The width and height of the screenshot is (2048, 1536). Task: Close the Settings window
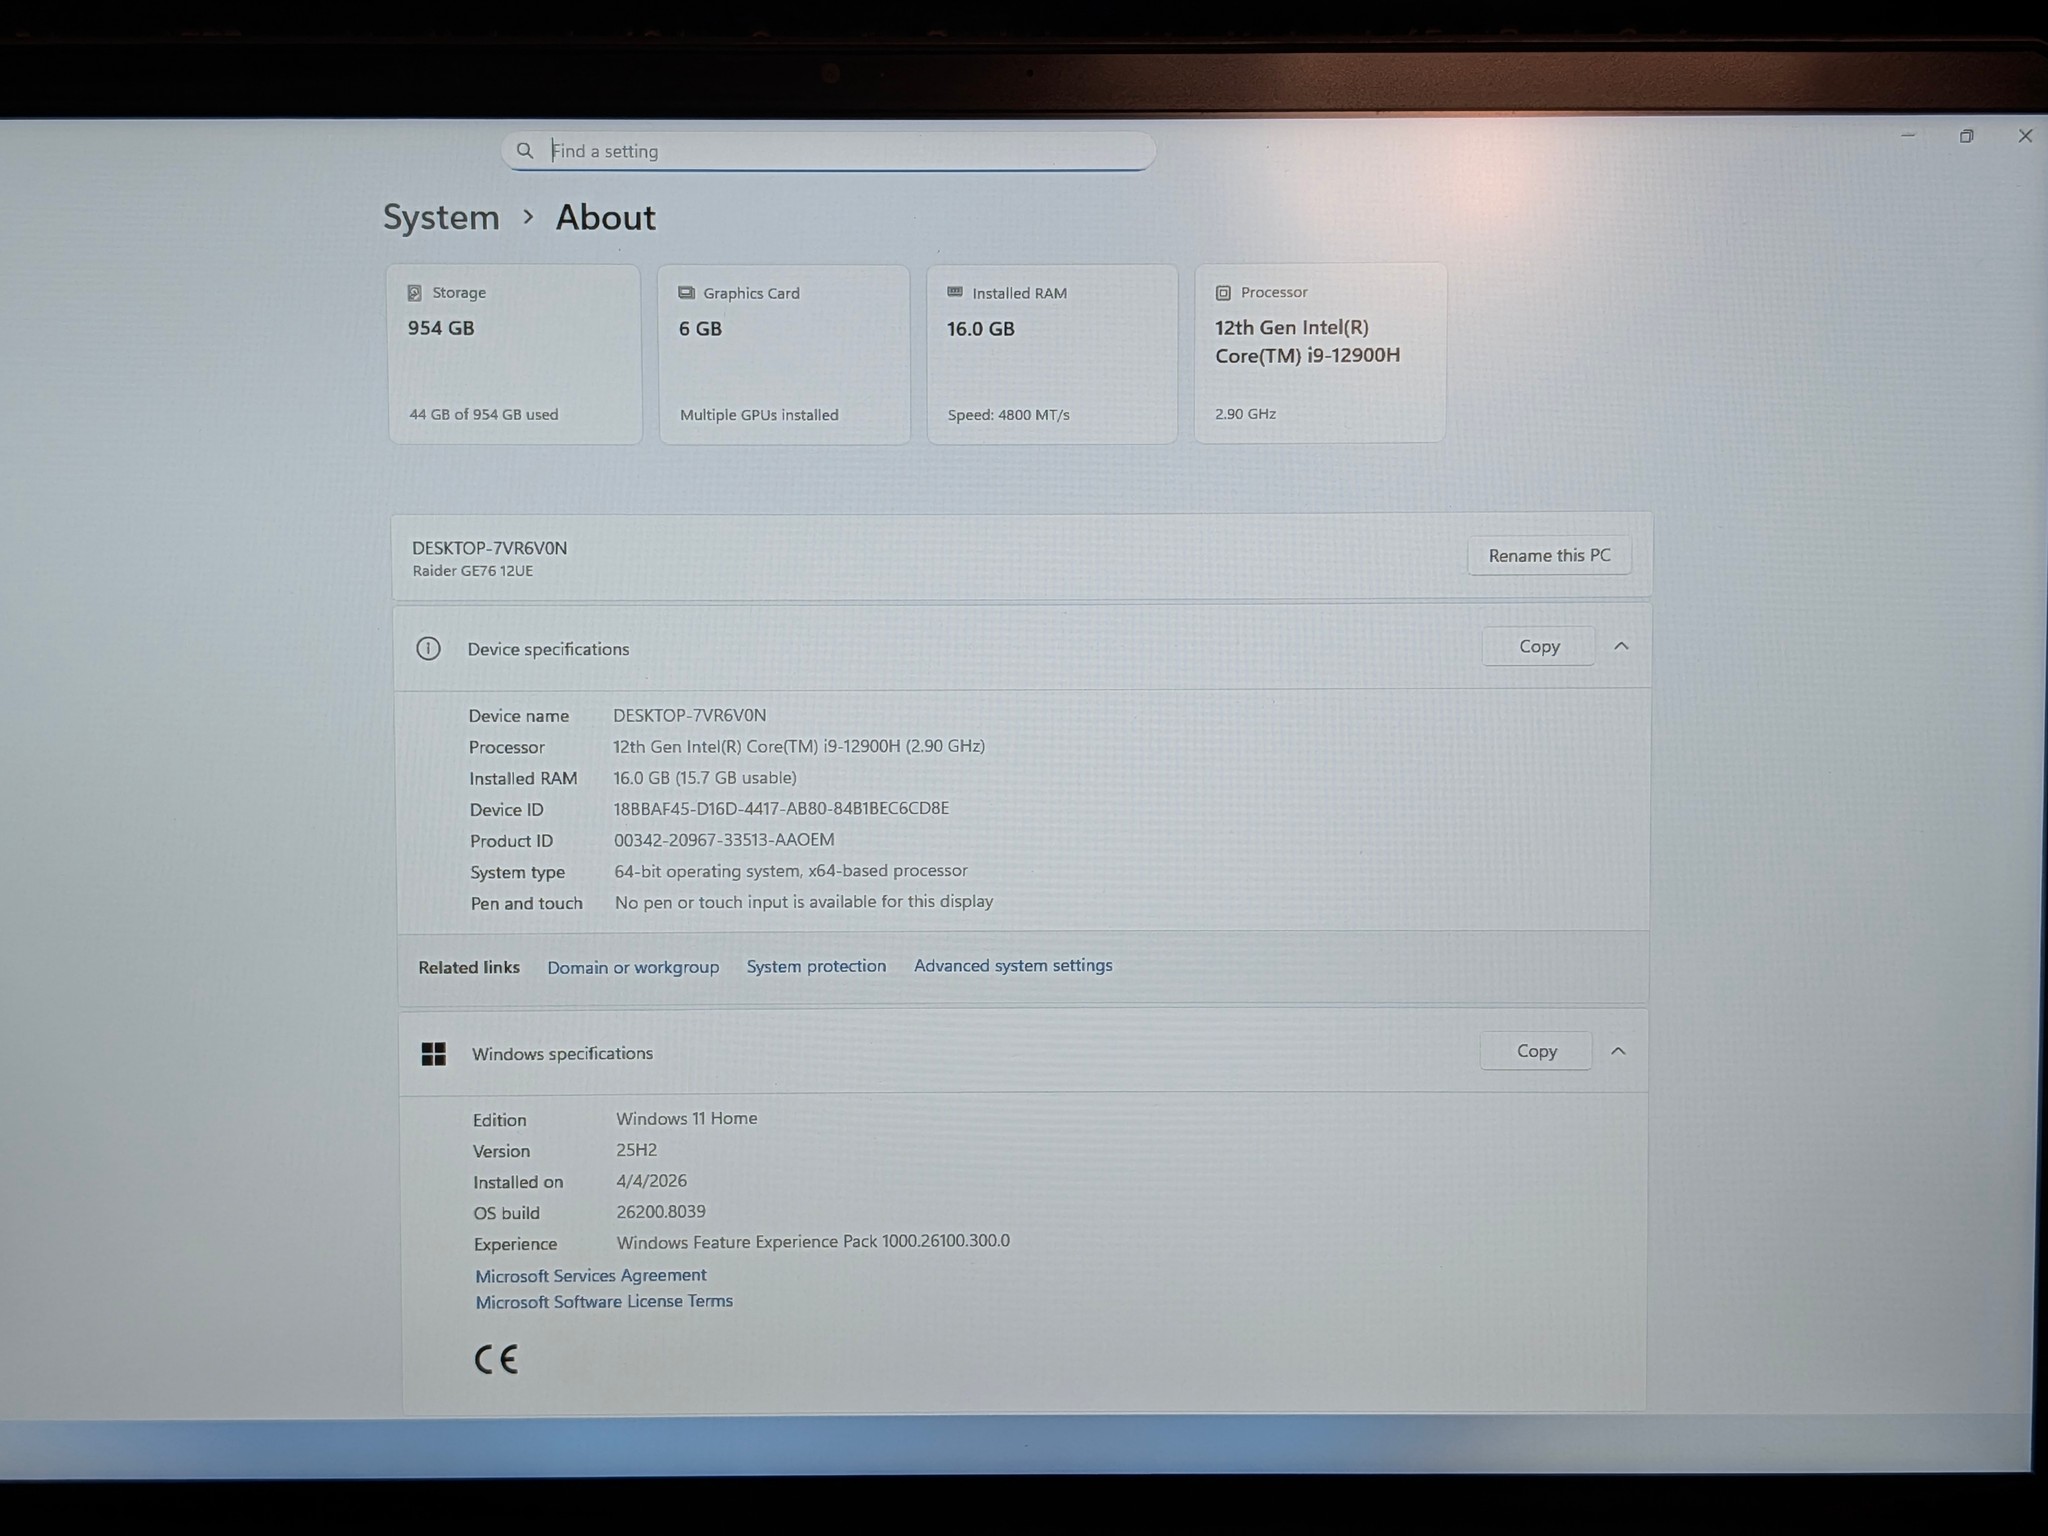click(x=2025, y=136)
